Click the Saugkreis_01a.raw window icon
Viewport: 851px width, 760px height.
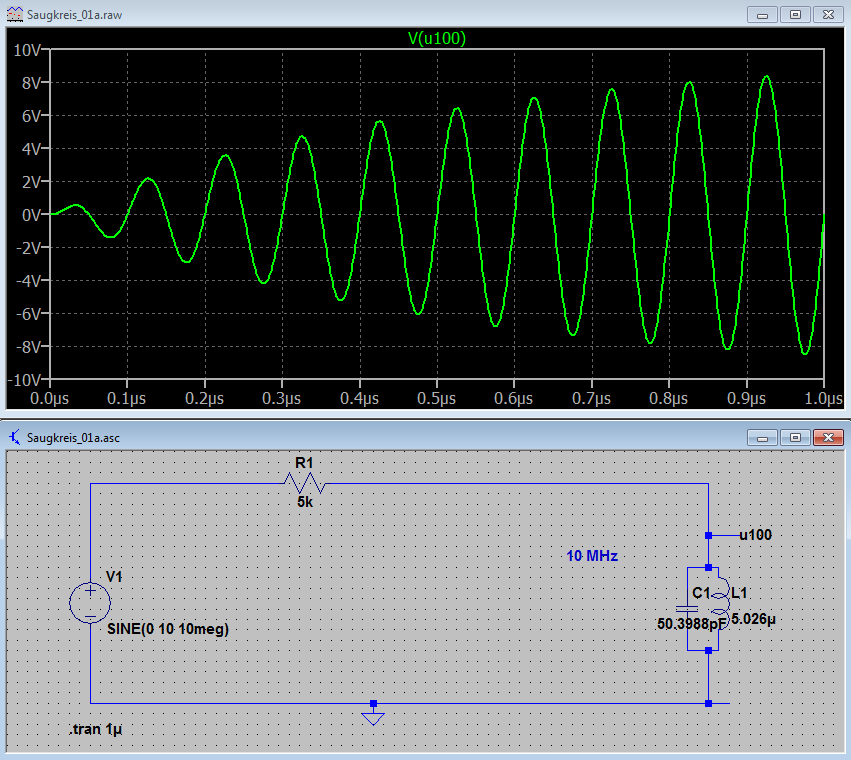tap(13, 15)
